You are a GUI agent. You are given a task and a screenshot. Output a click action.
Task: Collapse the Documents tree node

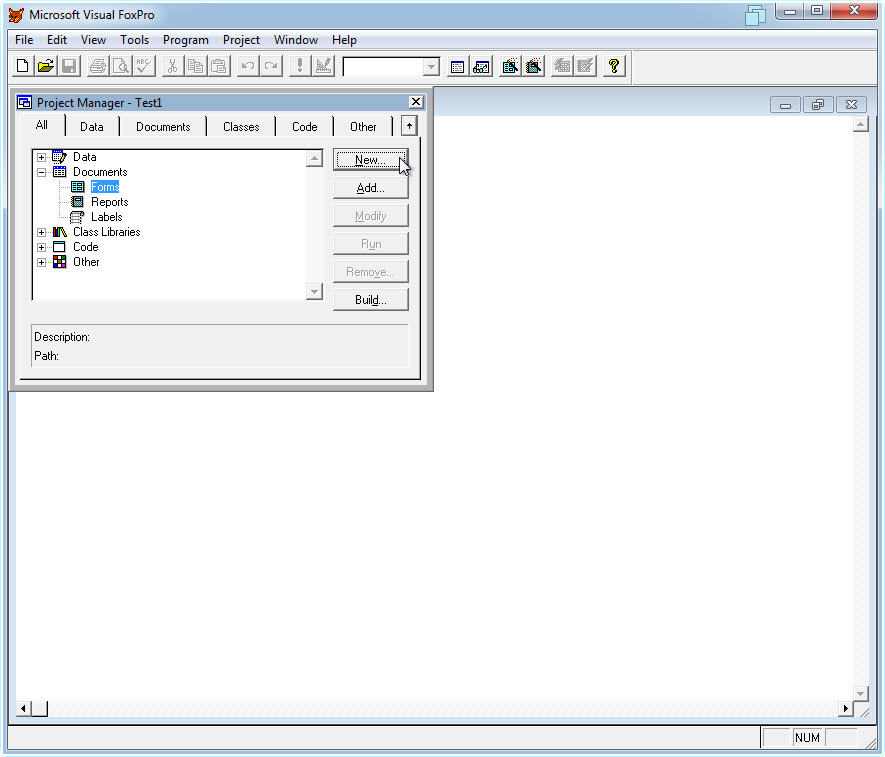(41, 172)
